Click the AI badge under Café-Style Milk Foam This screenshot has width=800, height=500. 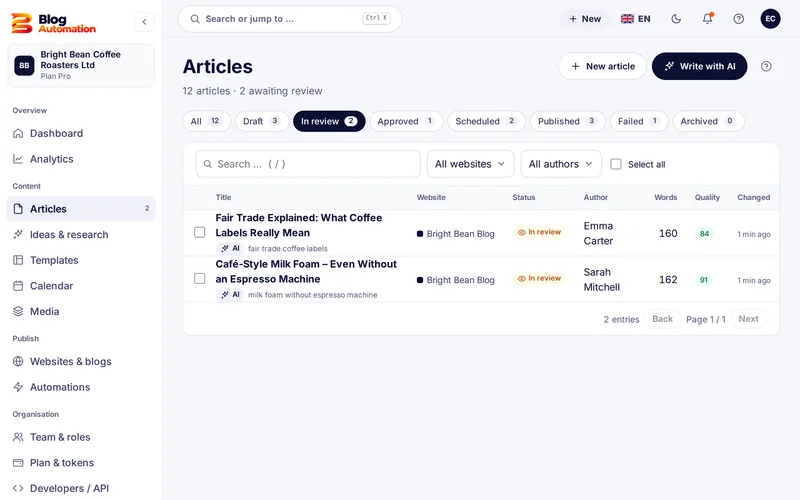click(x=230, y=295)
